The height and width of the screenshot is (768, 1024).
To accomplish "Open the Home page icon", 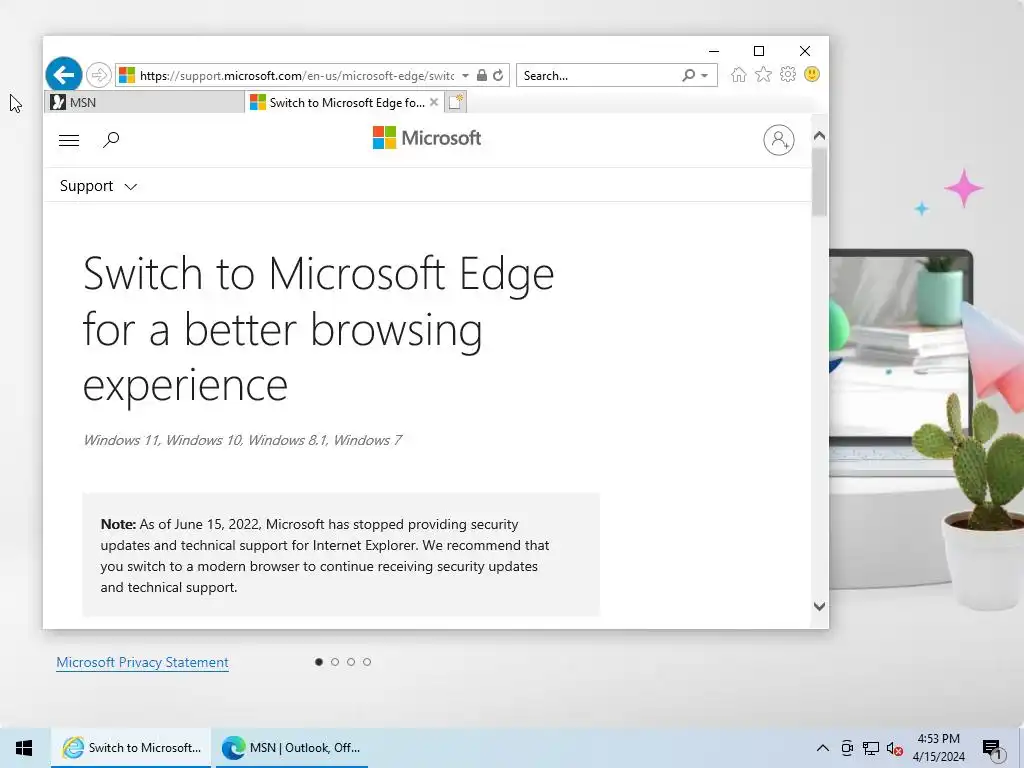I will (x=738, y=74).
